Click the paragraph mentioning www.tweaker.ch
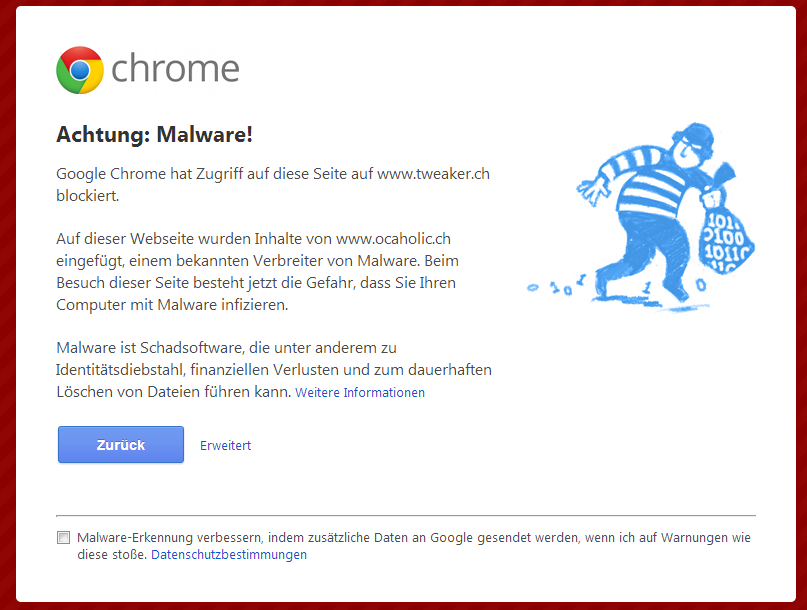Viewport: 807px width, 610px height. pyautogui.click(x=272, y=184)
